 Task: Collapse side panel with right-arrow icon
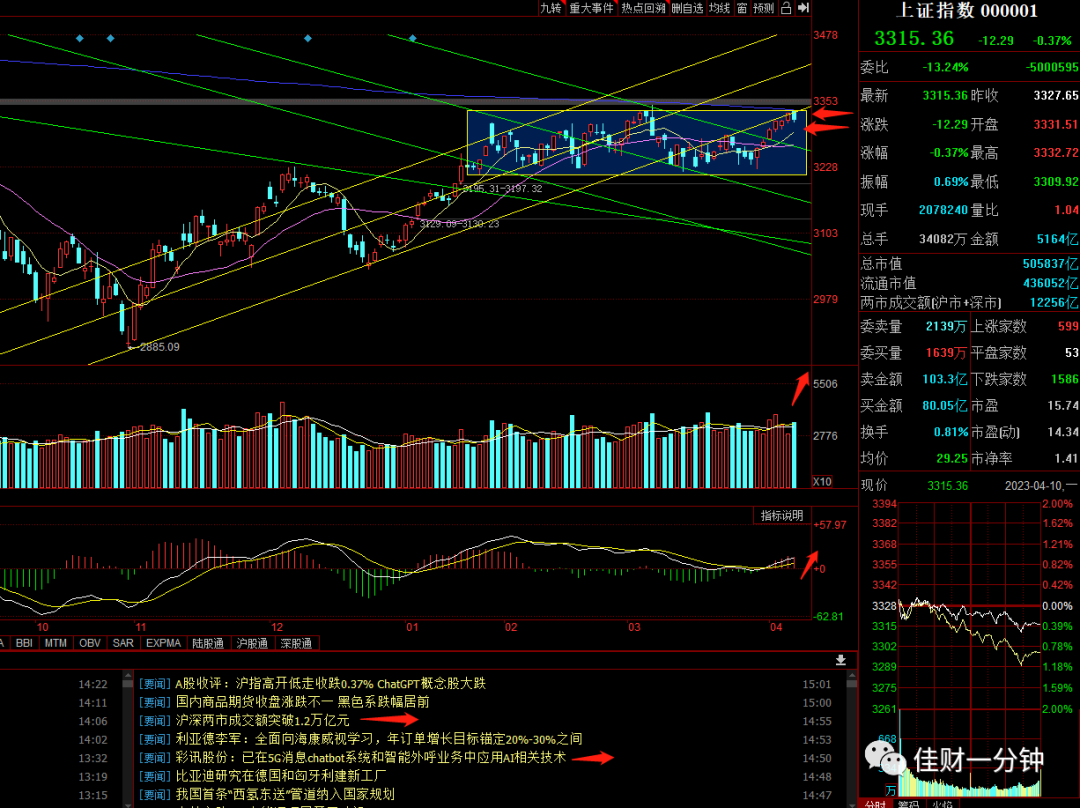[x=803, y=8]
